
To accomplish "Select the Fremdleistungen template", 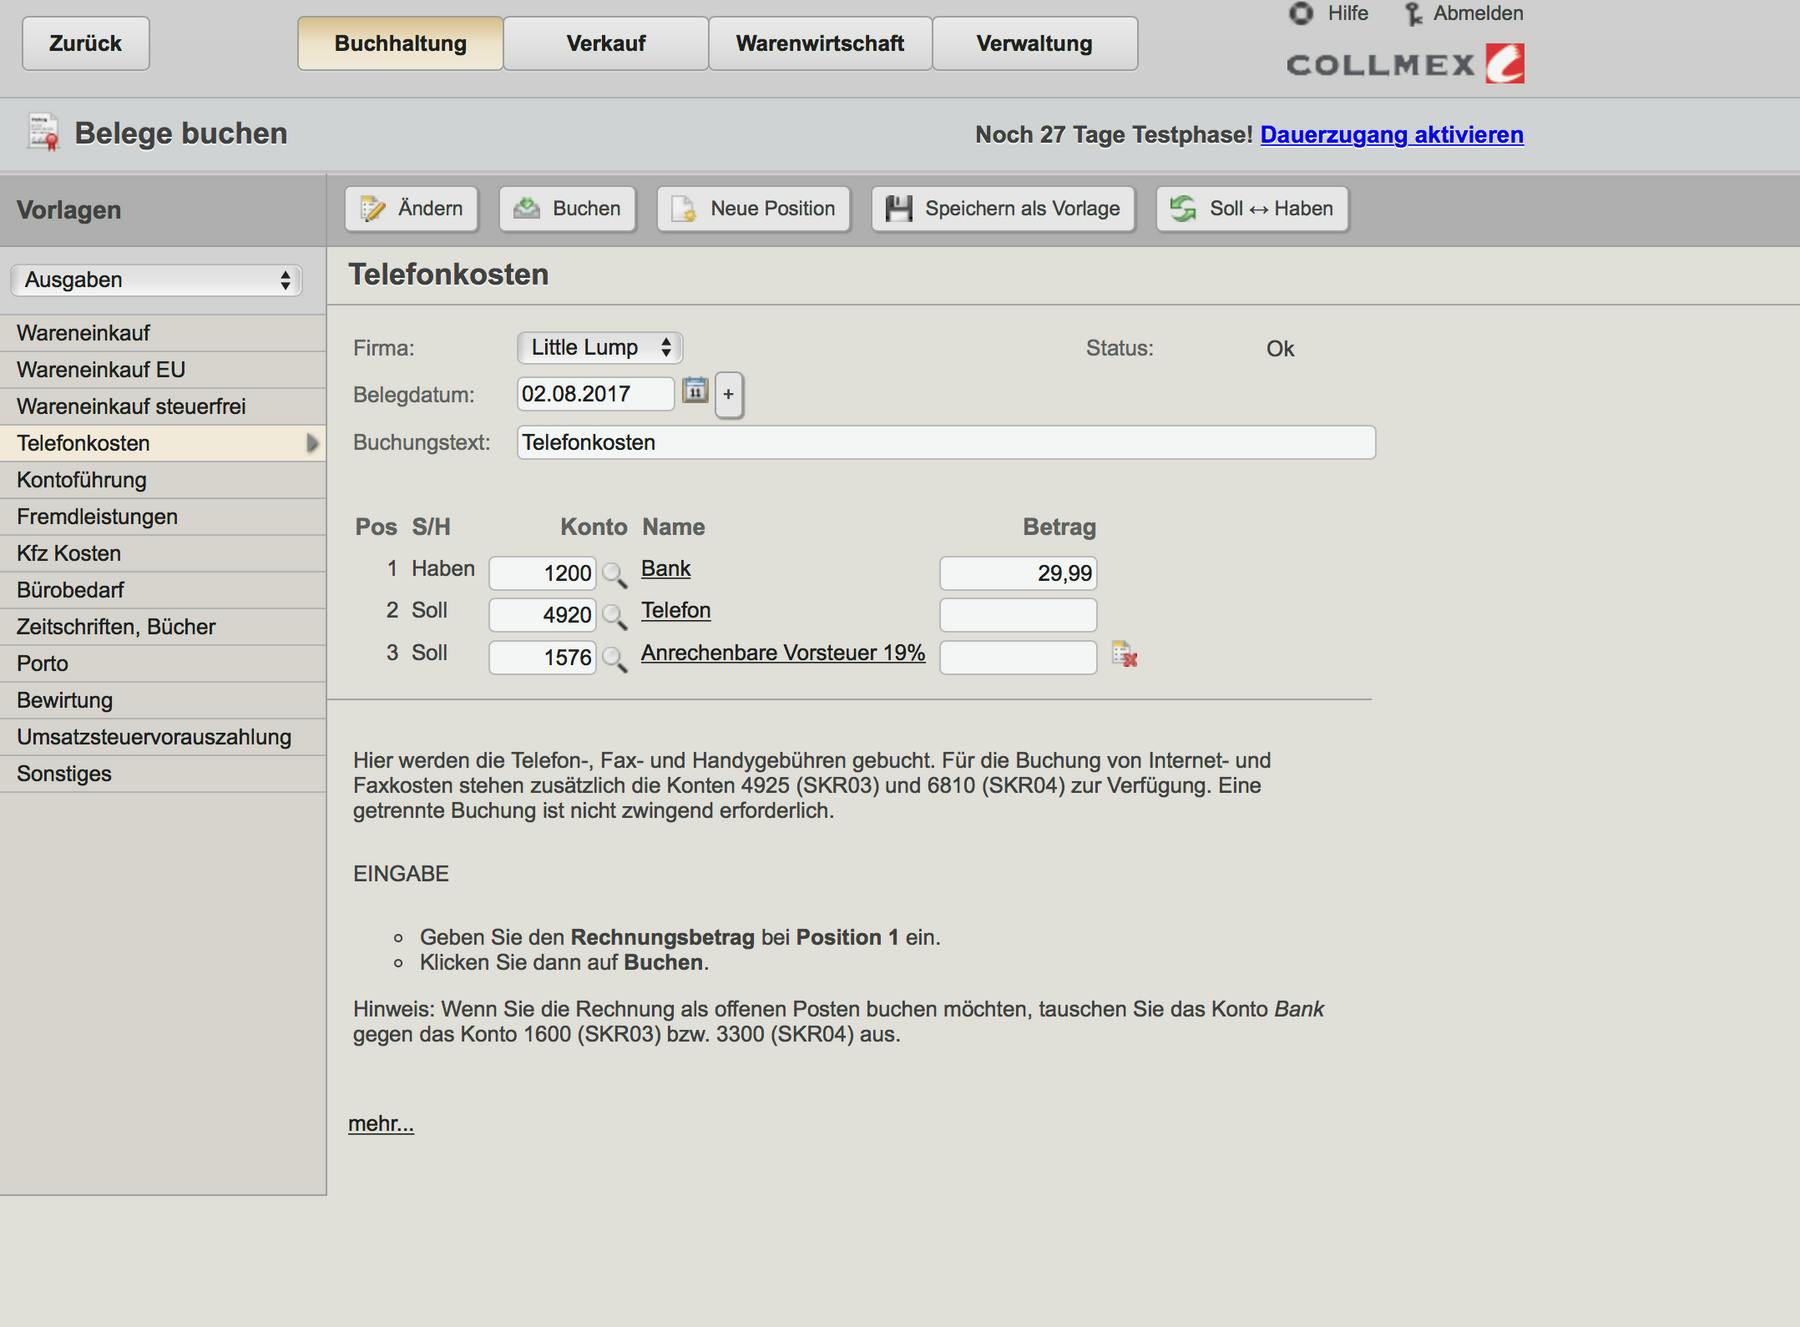I will (x=163, y=517).
